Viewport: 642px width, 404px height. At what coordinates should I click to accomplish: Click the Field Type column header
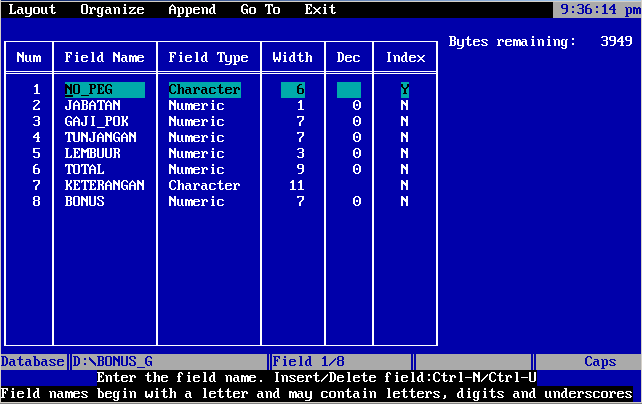click(208, 57)
